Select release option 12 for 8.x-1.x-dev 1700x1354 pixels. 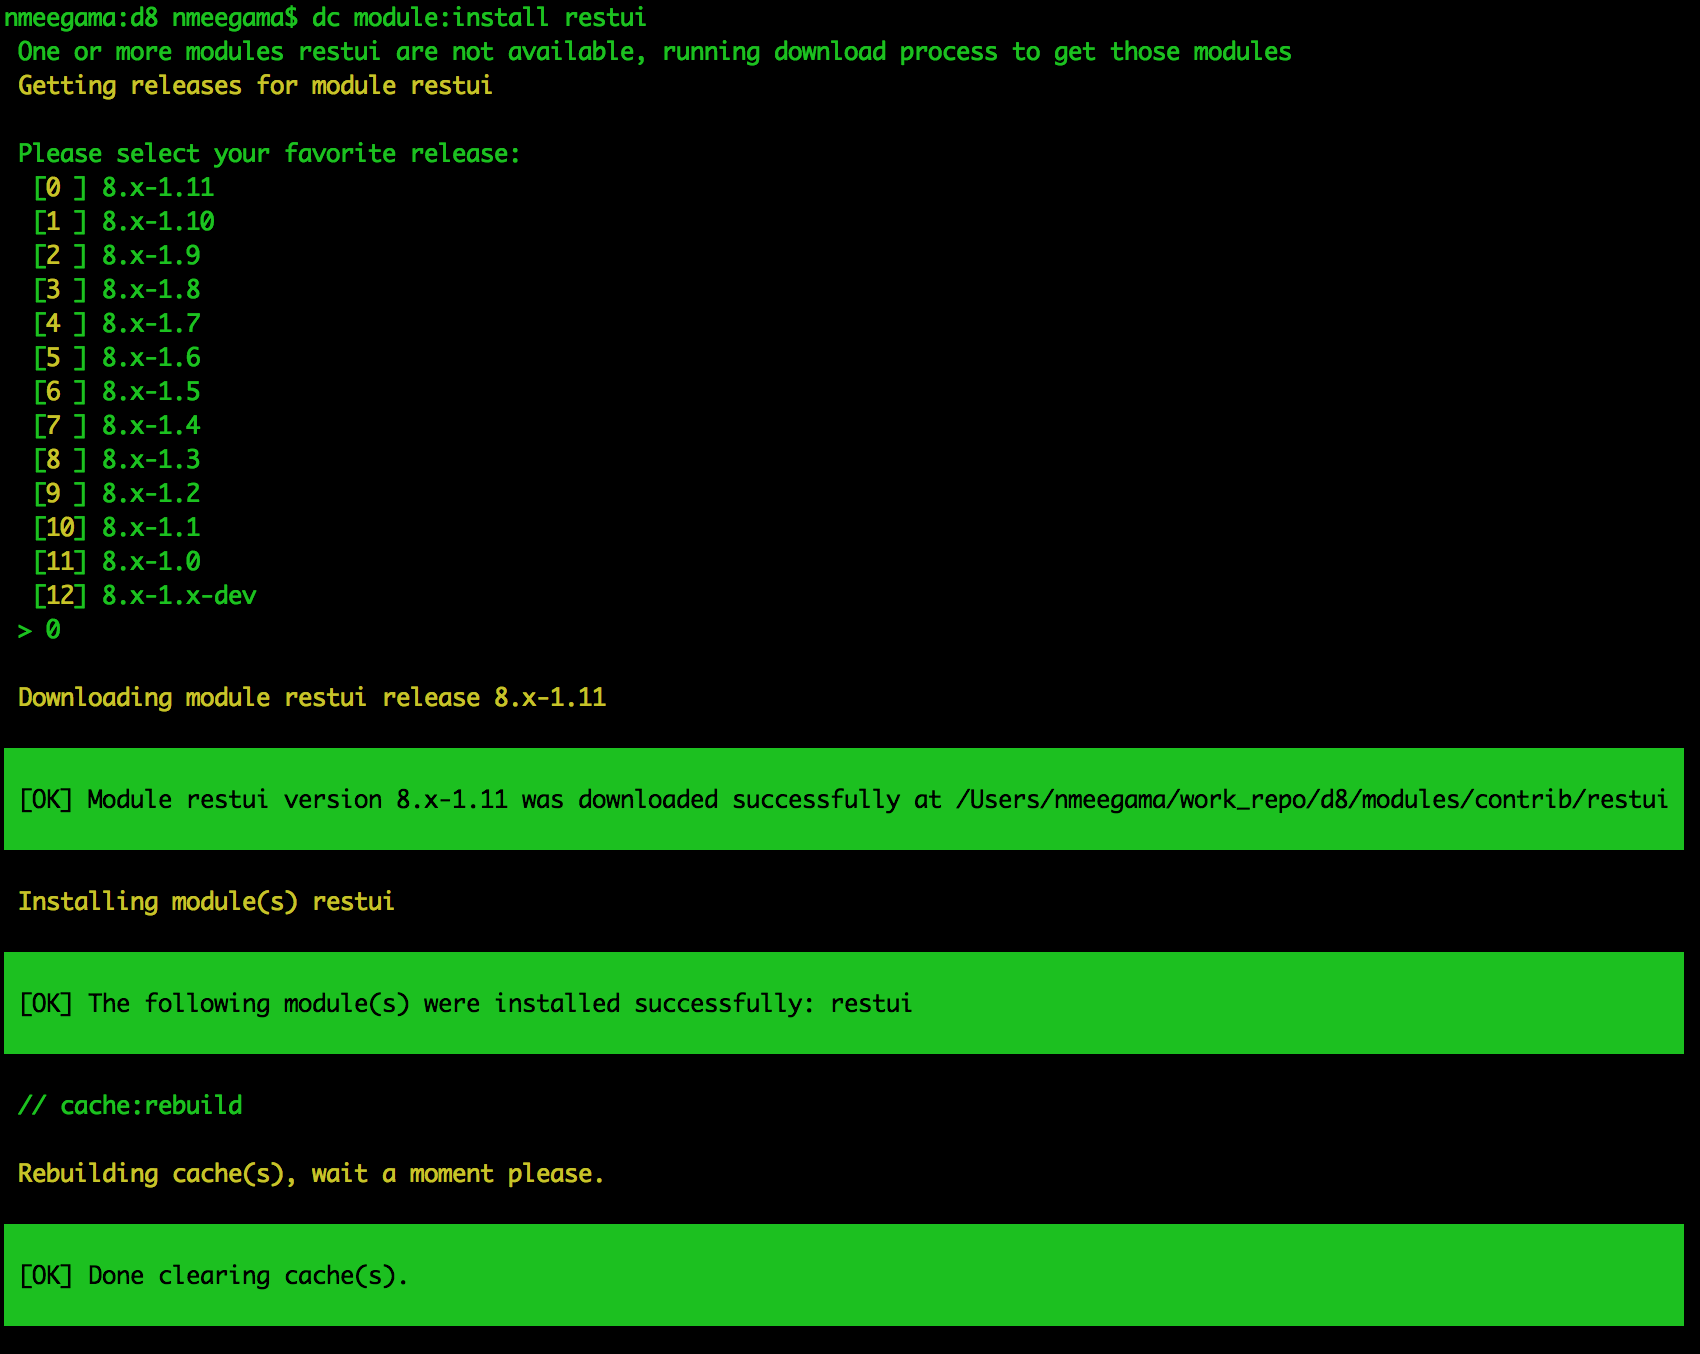pos(146,596)
